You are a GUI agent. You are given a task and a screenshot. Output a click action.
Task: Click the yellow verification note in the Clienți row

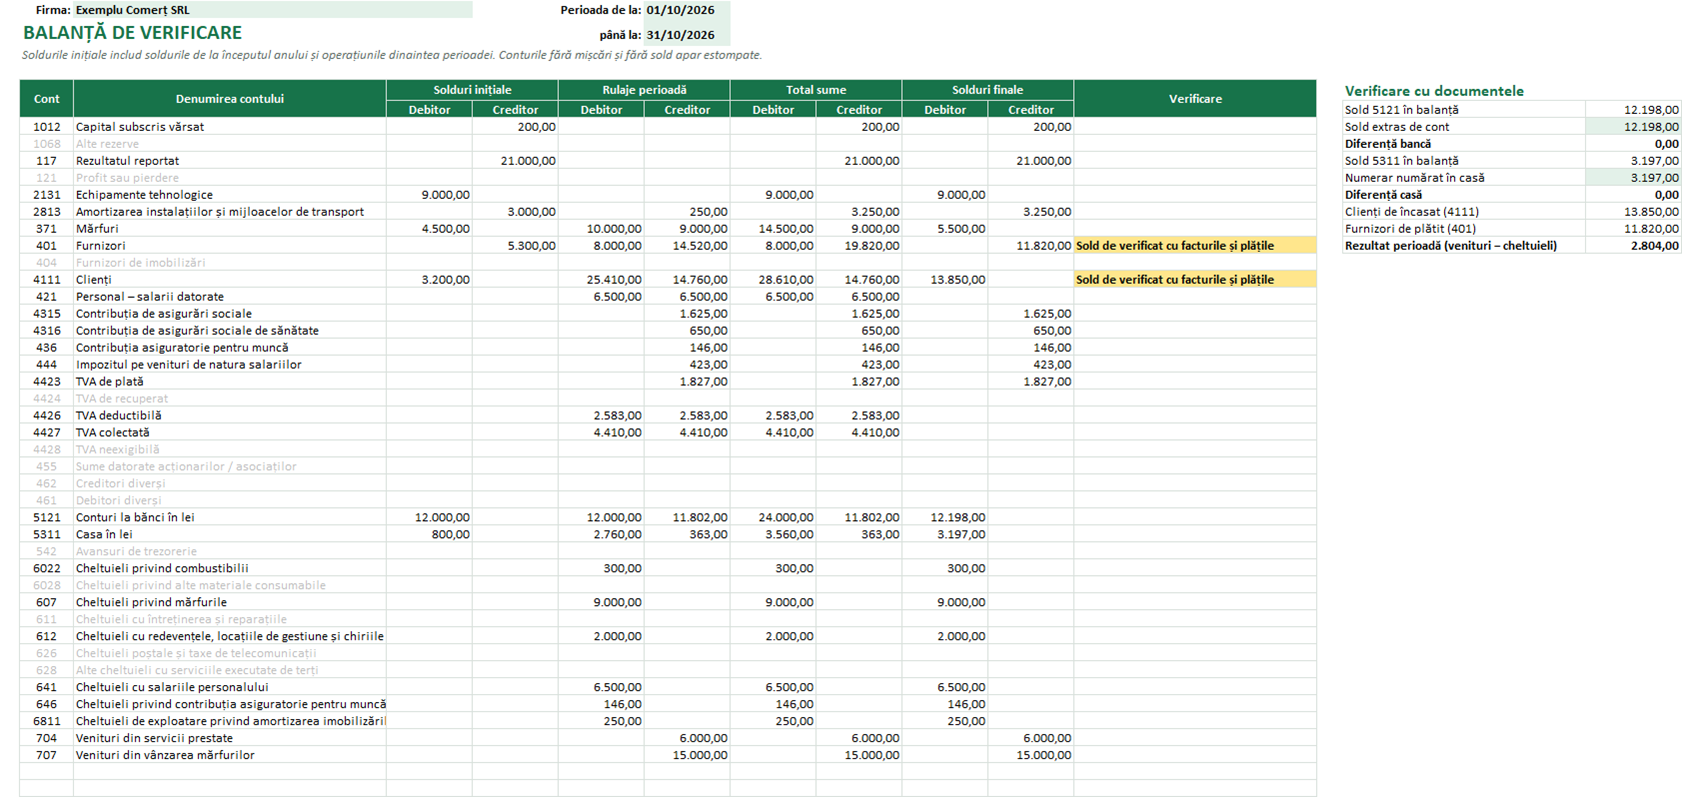tap(1195, 280)
